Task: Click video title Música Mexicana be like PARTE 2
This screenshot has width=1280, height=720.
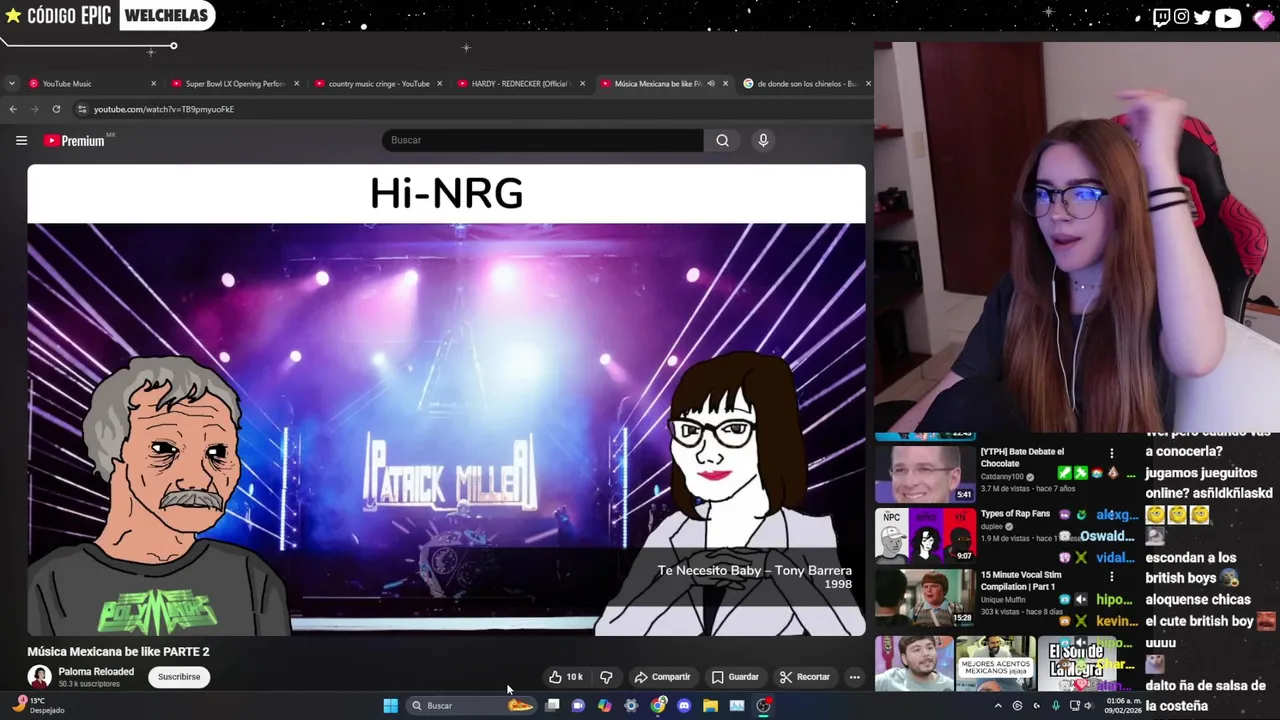Action: (118, 652)
